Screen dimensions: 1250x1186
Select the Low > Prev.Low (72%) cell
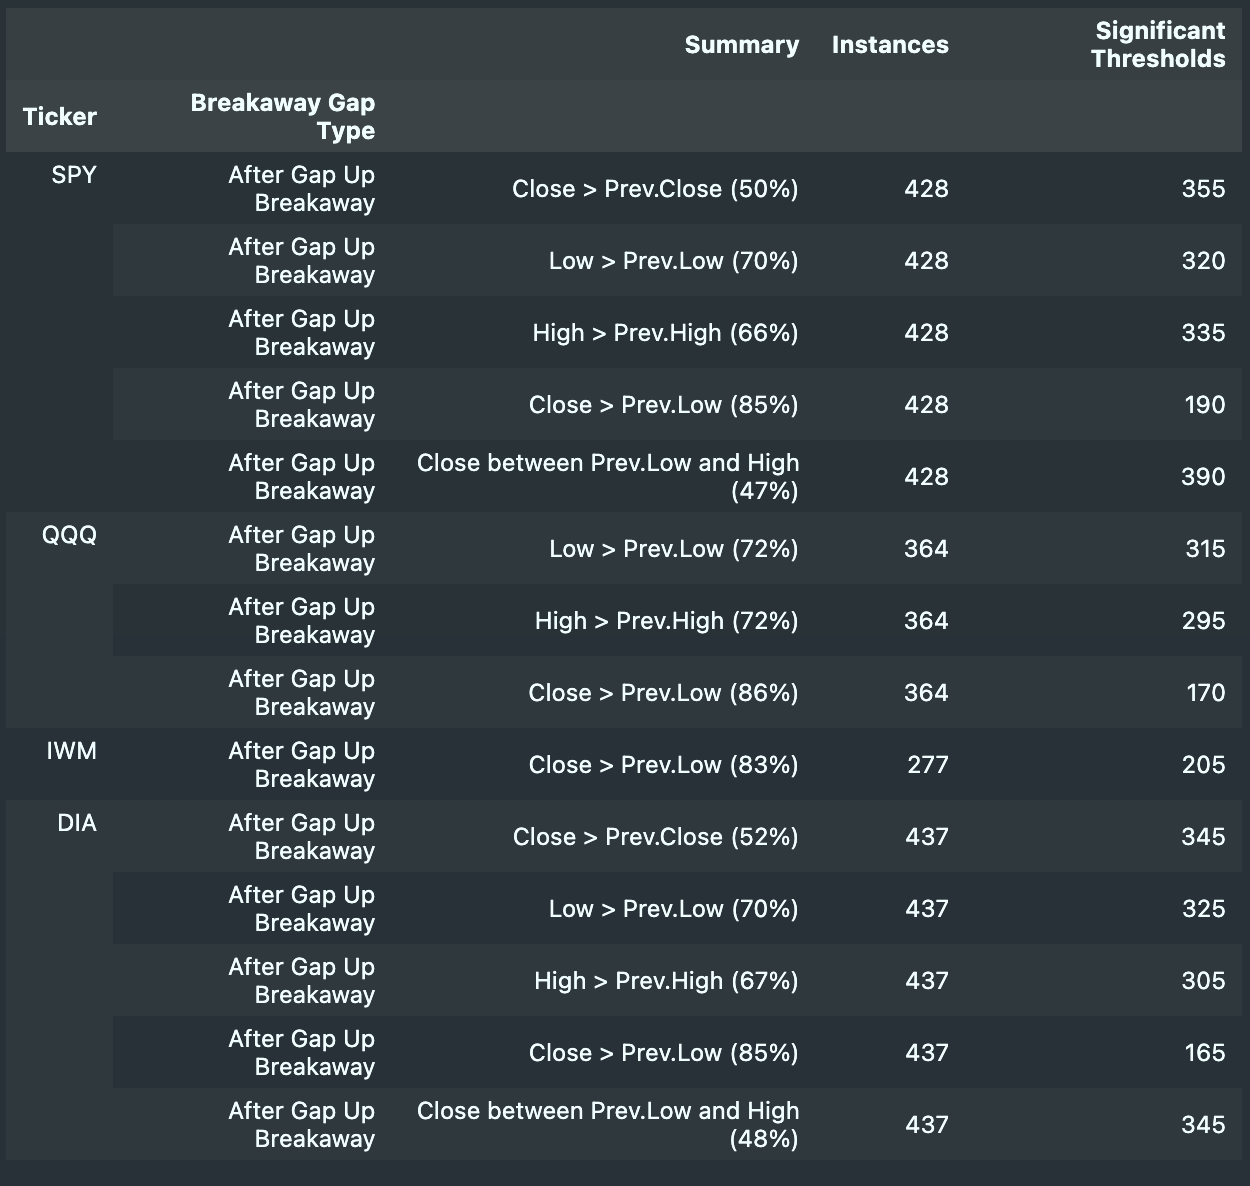(x=673, y=549)
